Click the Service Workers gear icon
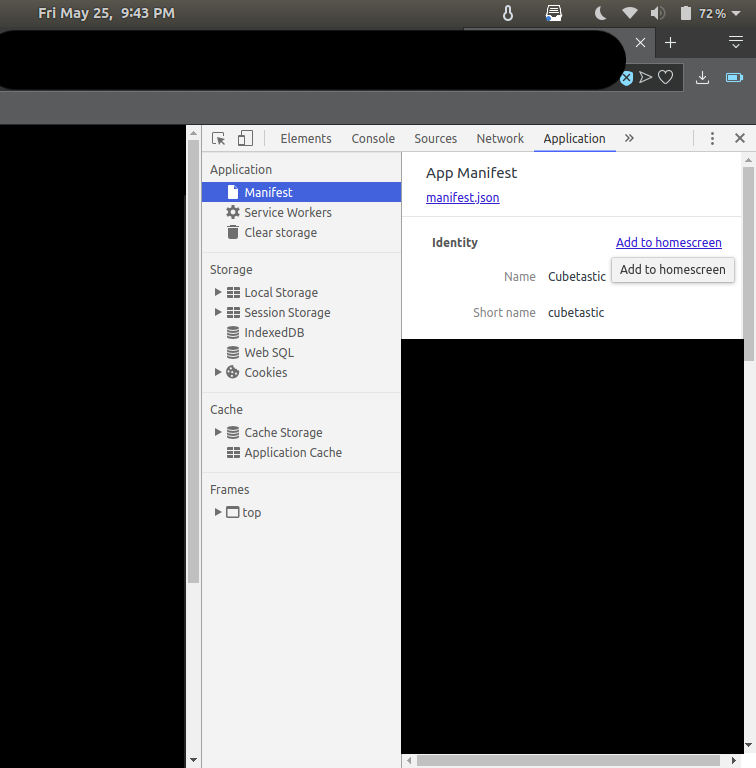This screenshot has width=756, height=768. (233, 212)
